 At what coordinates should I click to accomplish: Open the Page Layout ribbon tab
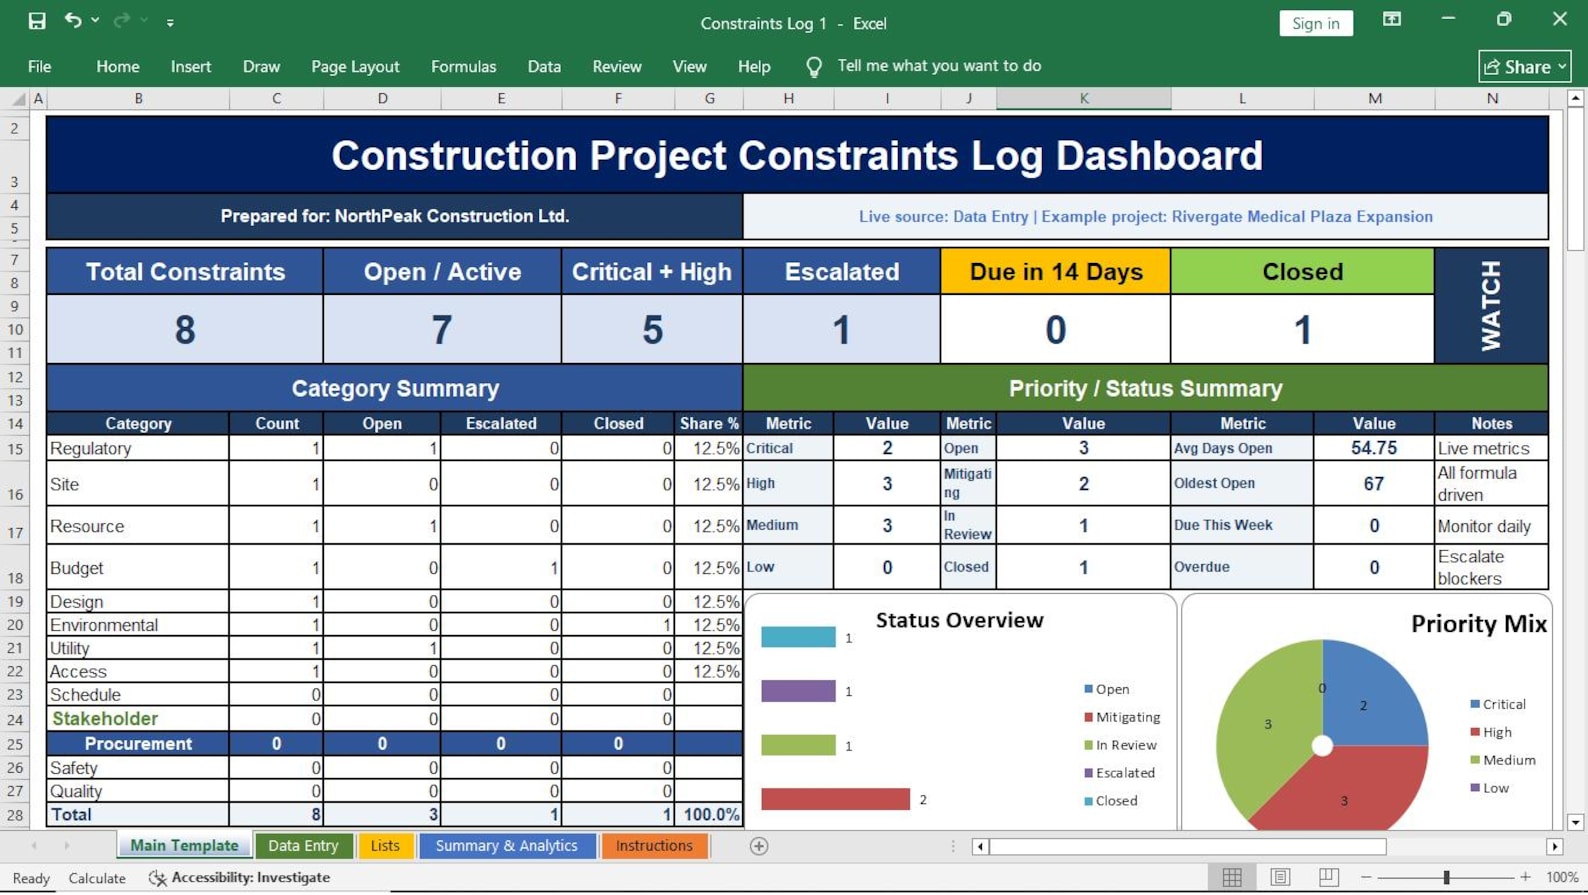tap(355, 67)
